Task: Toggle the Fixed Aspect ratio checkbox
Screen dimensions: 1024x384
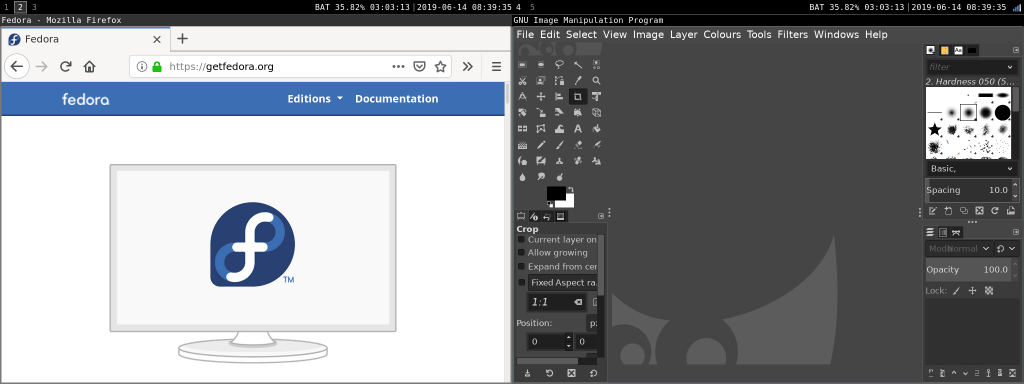Action: pos(521,283)
